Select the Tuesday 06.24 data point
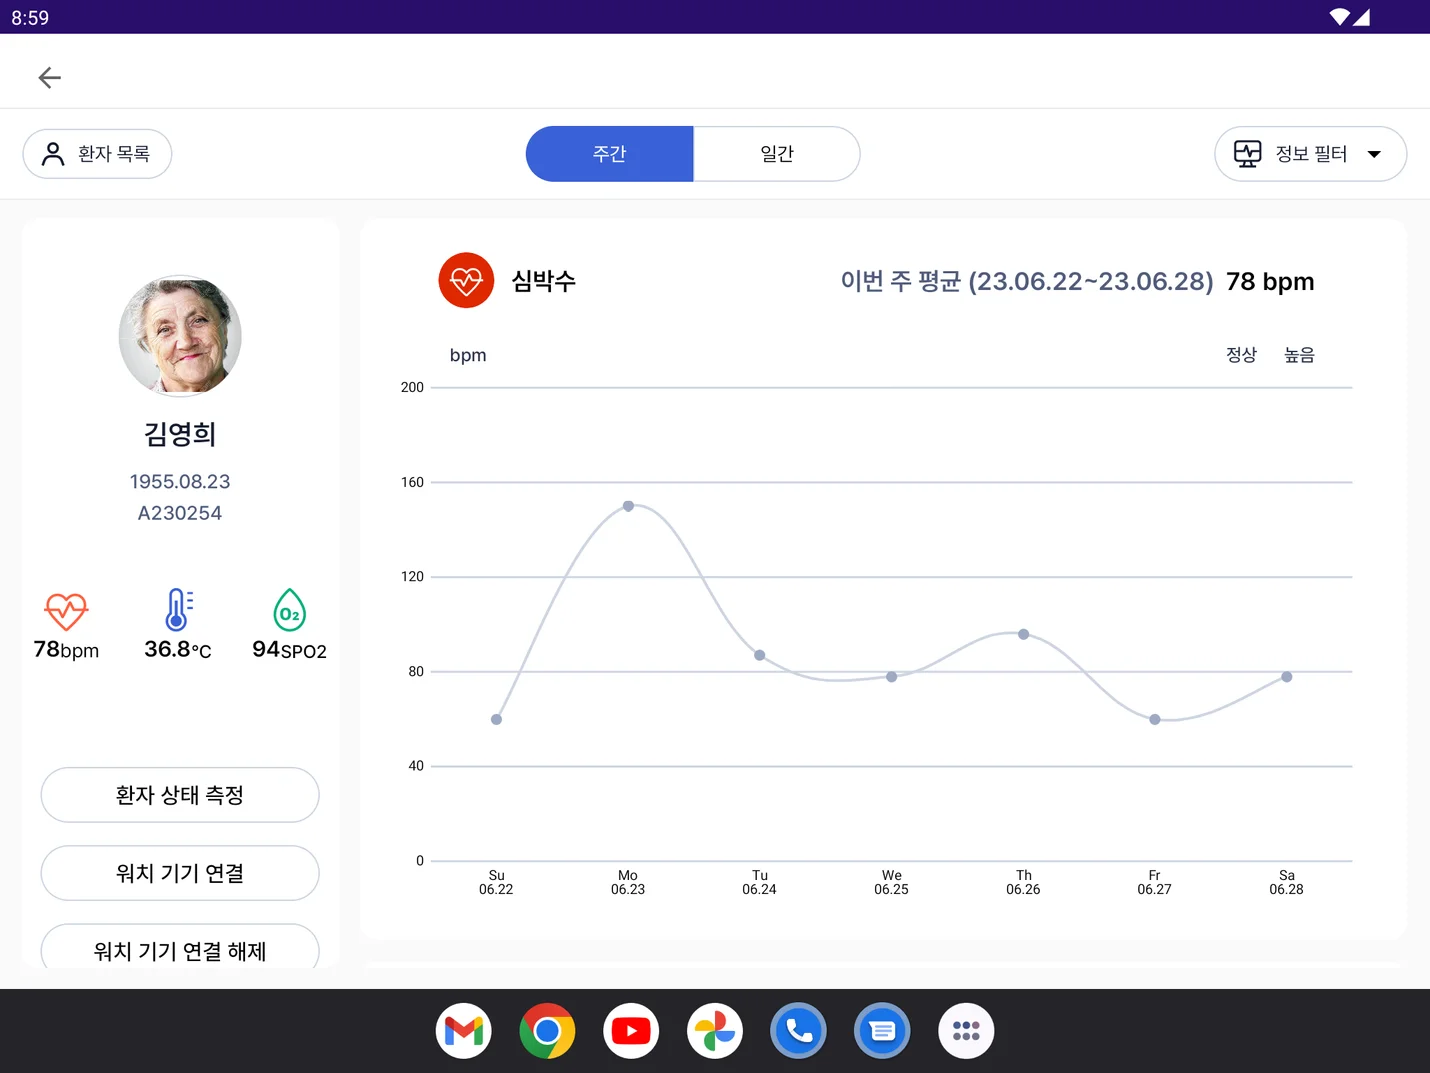This screenshot has height=1073, width=1430. coord(760,655)
